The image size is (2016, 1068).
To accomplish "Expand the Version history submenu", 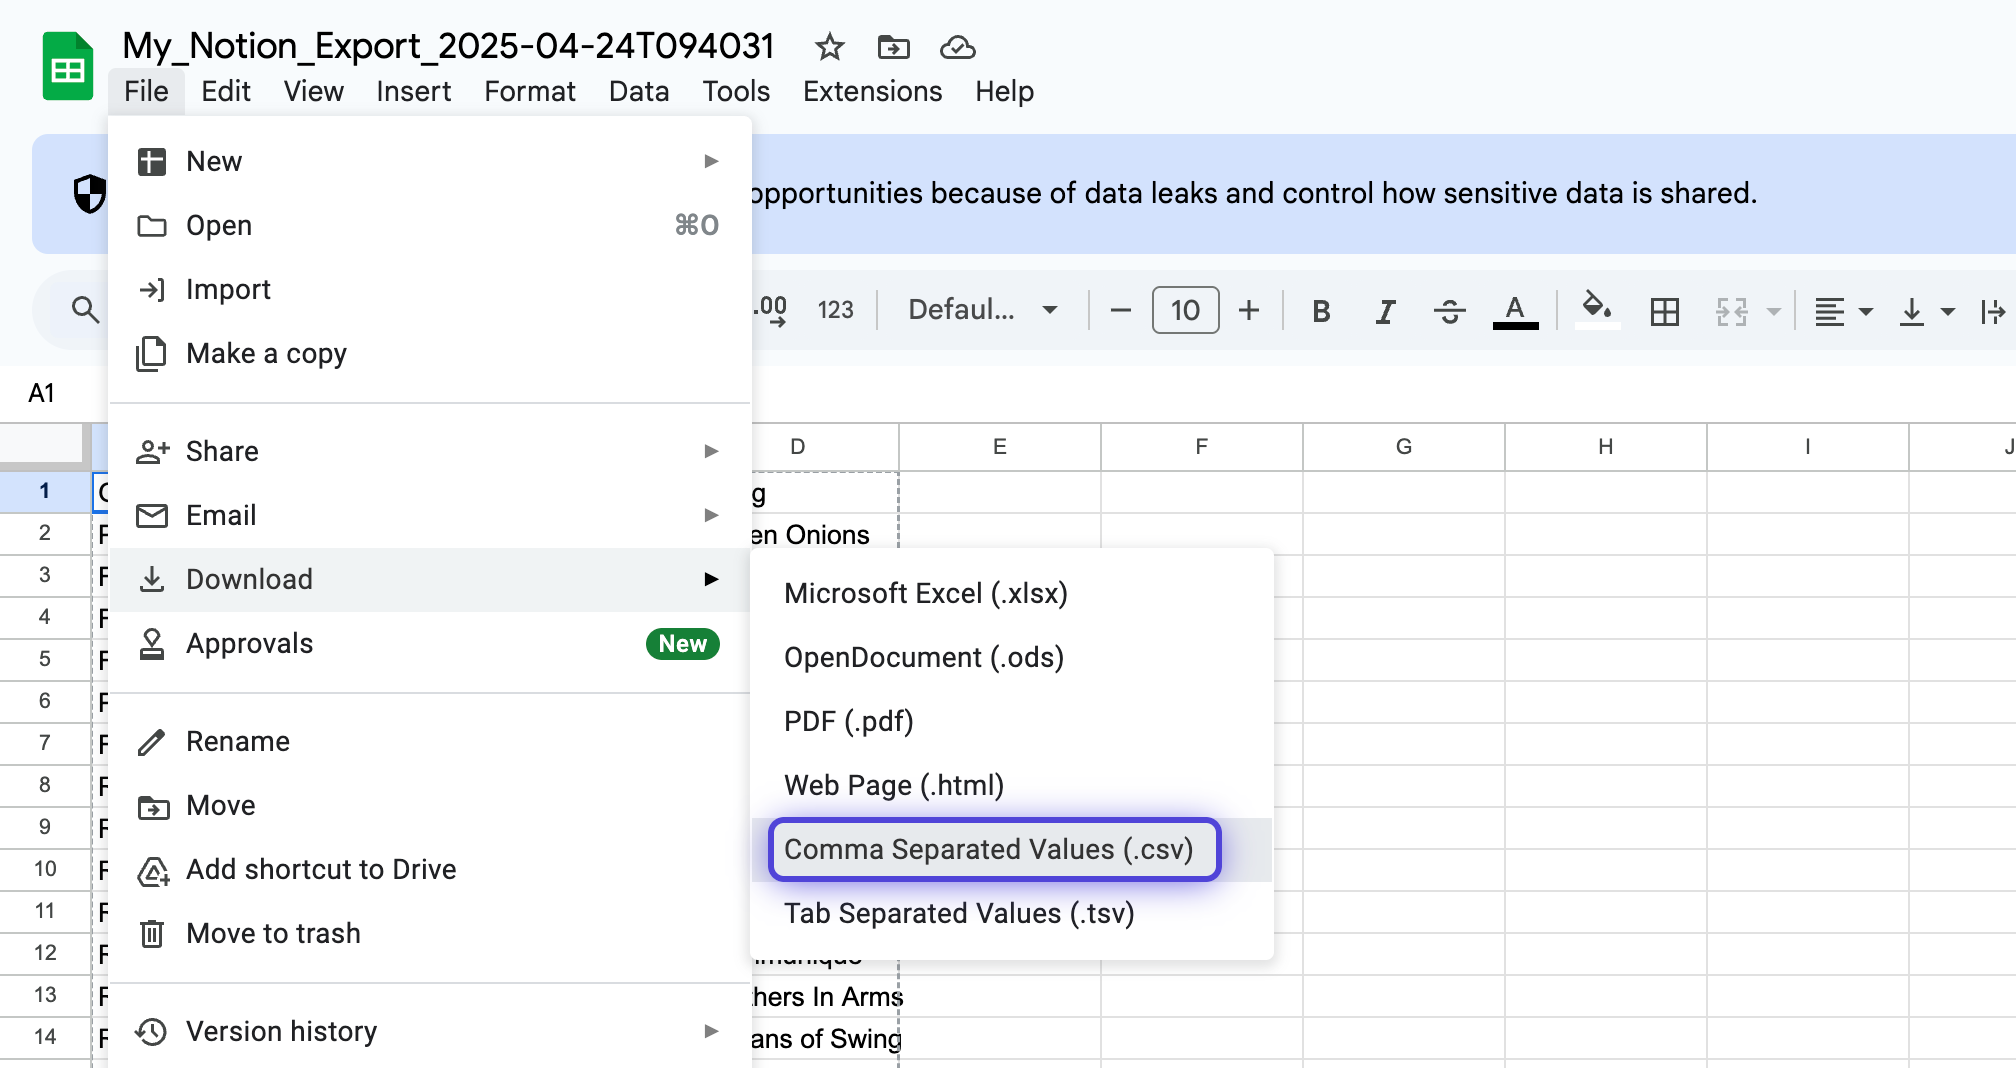I will click(x=430, y=1031).
